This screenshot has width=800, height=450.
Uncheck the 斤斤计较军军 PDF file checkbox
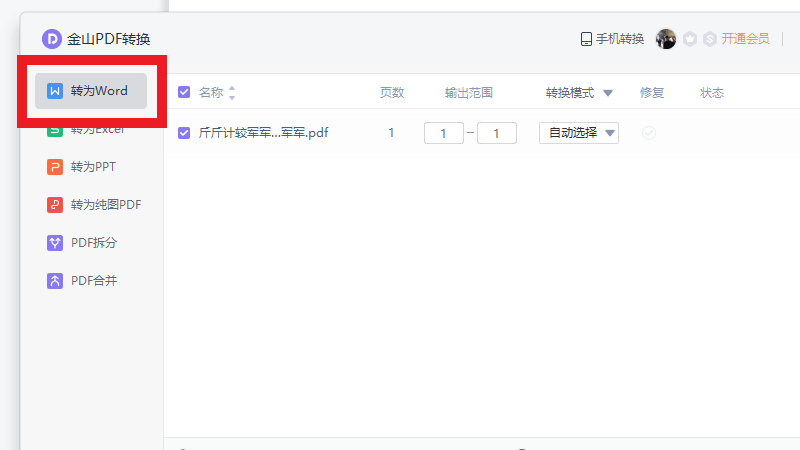184,133
